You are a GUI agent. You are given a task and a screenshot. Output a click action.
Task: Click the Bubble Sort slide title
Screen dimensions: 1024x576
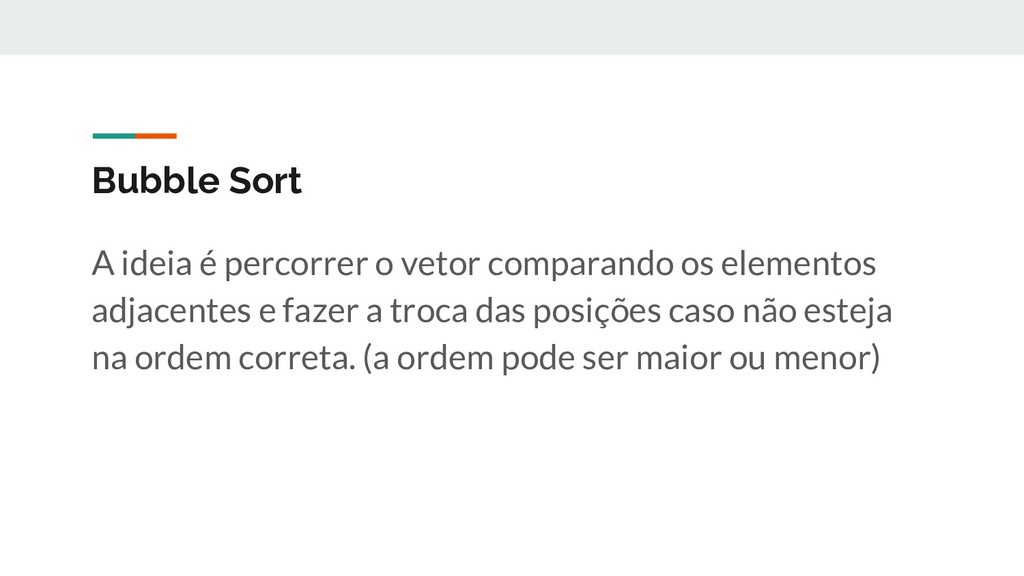coord(197,180)
